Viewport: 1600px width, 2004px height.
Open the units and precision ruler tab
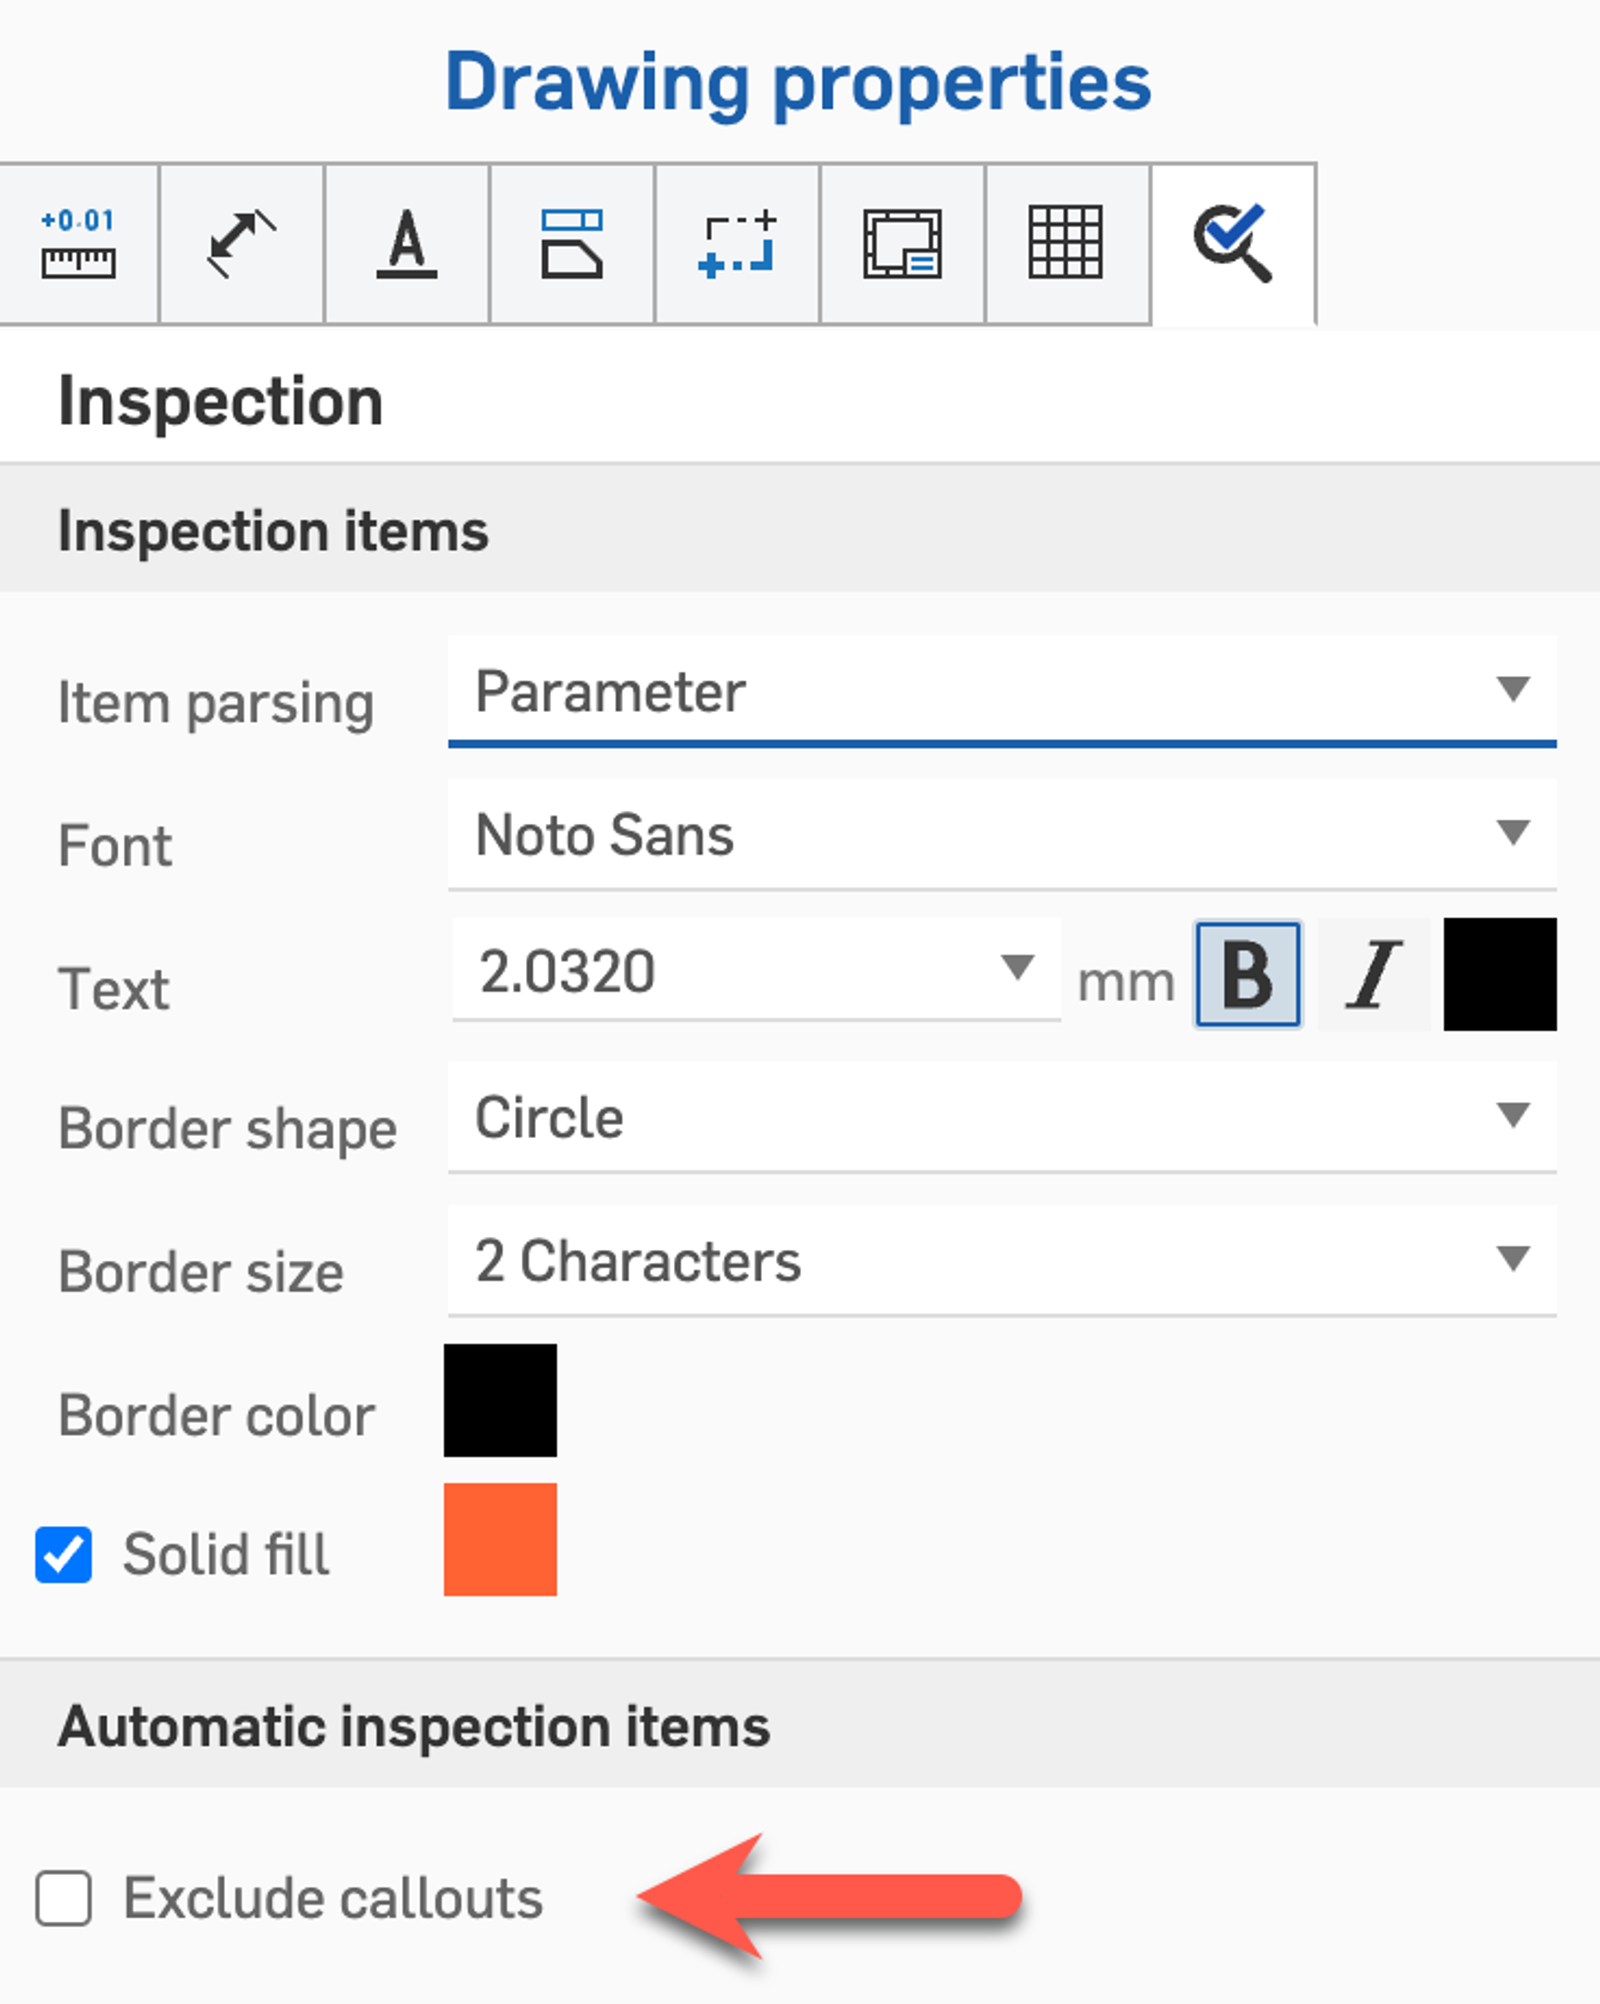coord(78,244)
